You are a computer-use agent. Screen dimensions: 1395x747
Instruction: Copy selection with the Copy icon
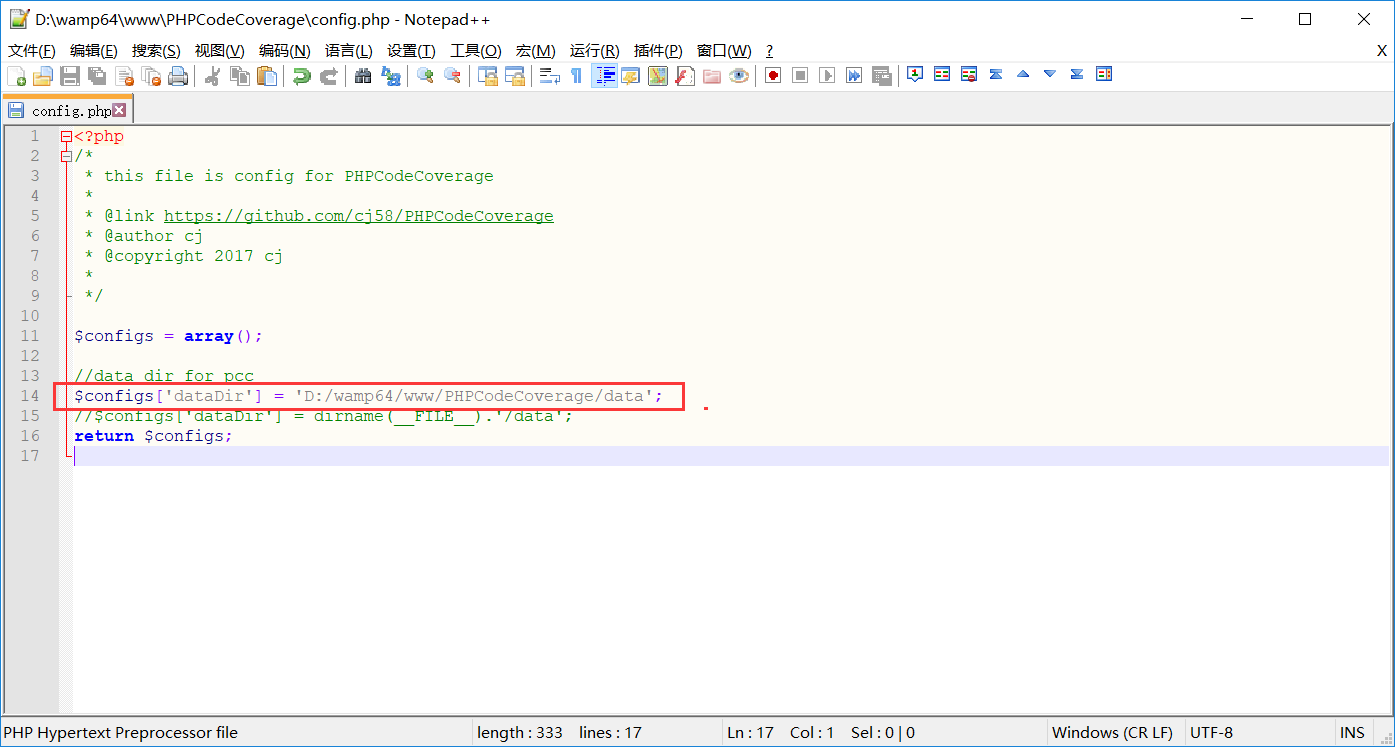coord(240,75)
